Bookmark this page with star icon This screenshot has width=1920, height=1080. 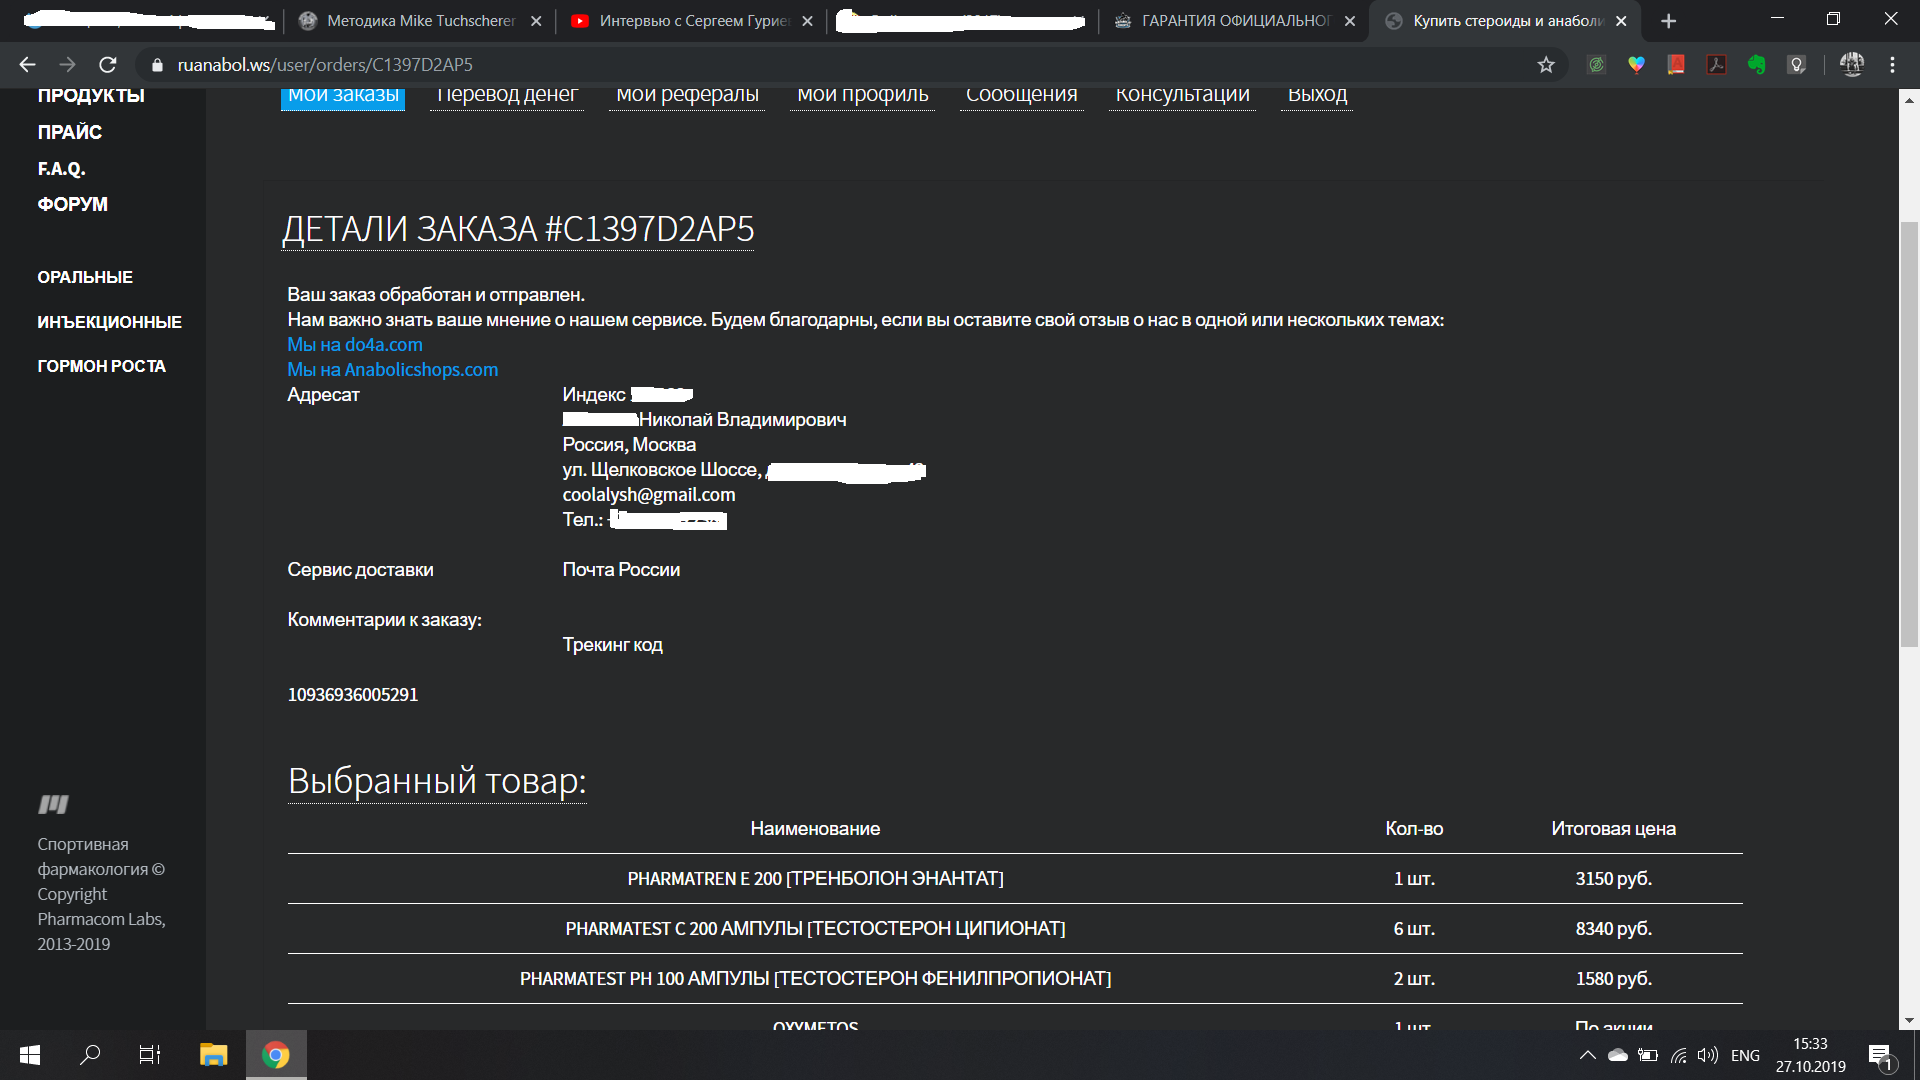pos(1546,65)
